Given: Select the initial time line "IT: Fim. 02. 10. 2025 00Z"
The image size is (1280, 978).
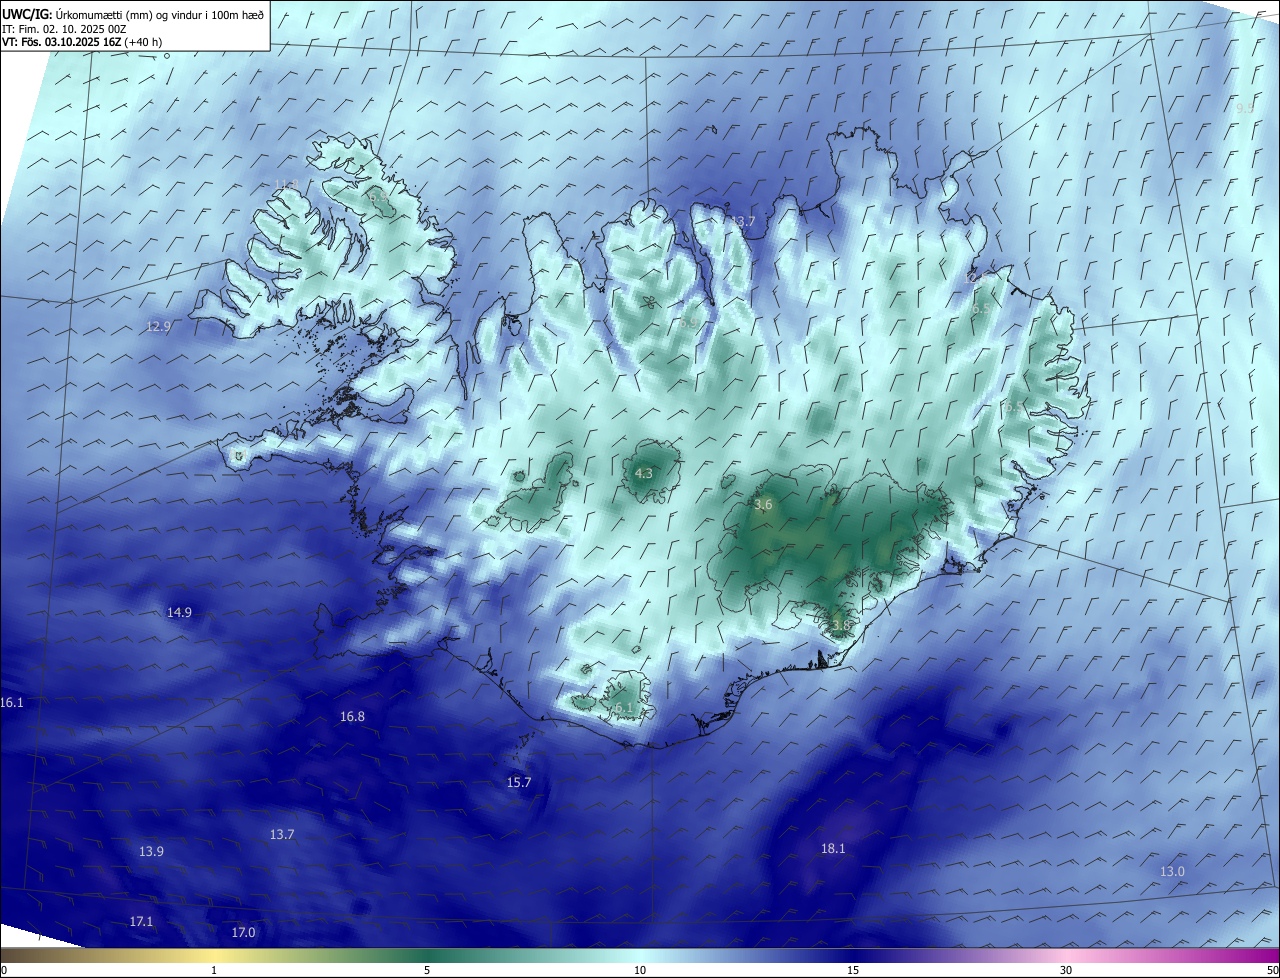Looking at the screenshot, I should 64,29.
